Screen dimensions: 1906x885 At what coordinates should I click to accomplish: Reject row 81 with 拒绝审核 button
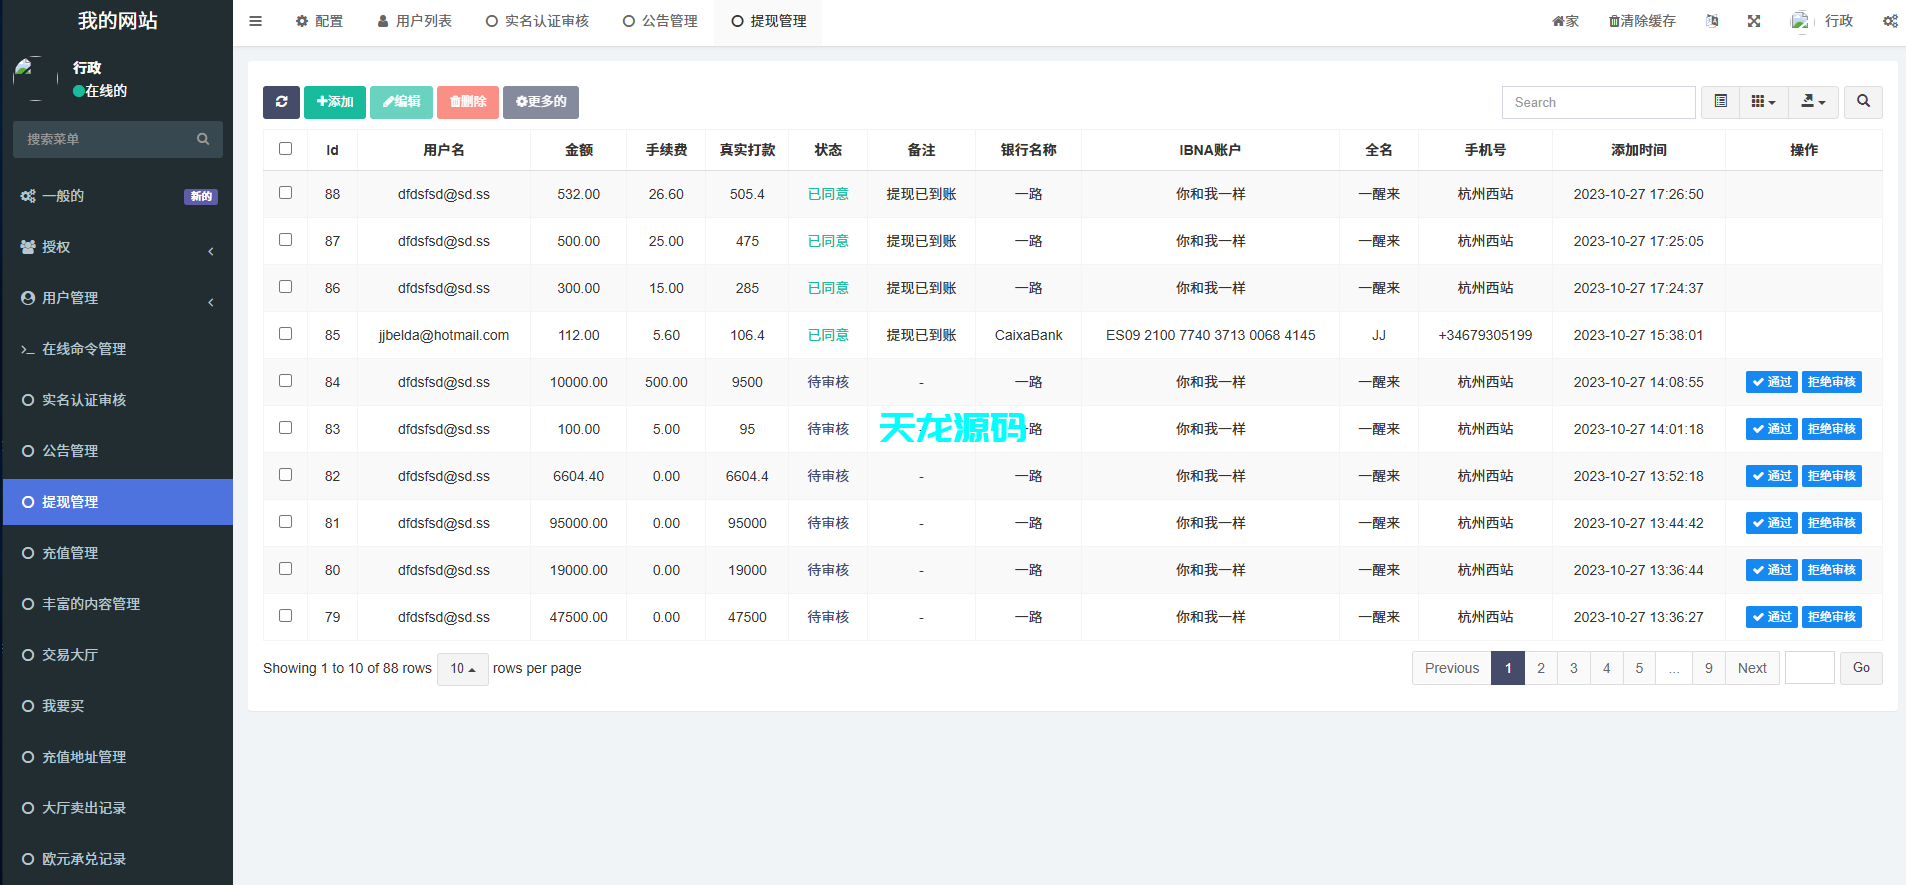(x=1832, y=523)
